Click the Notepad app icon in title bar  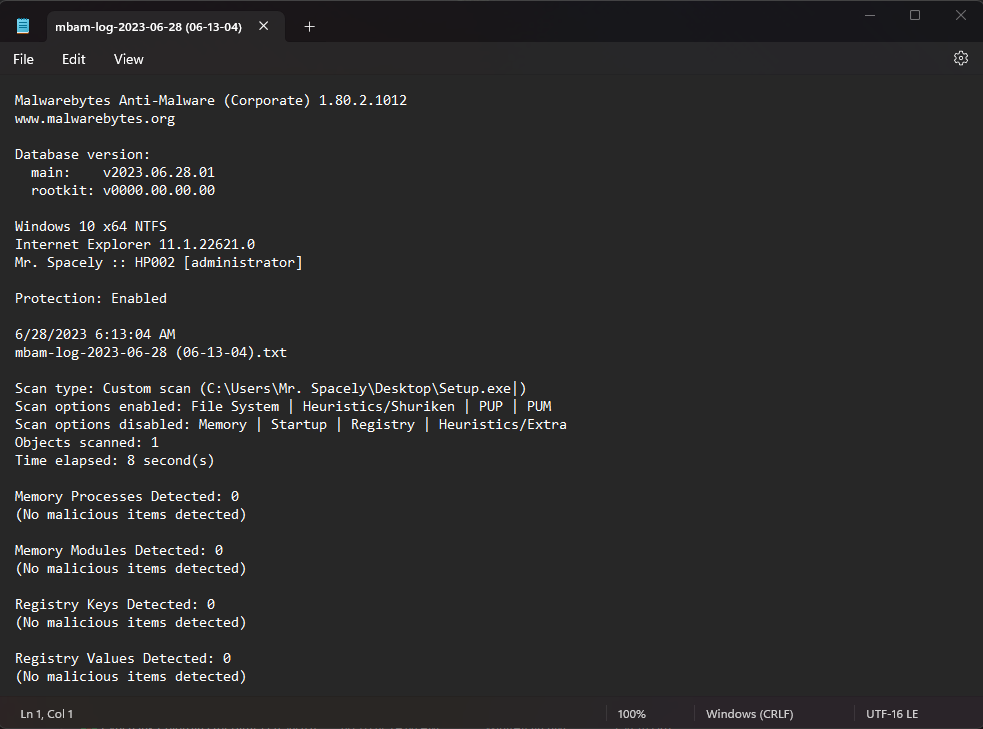pyautogui.click(x=23, y=26)
